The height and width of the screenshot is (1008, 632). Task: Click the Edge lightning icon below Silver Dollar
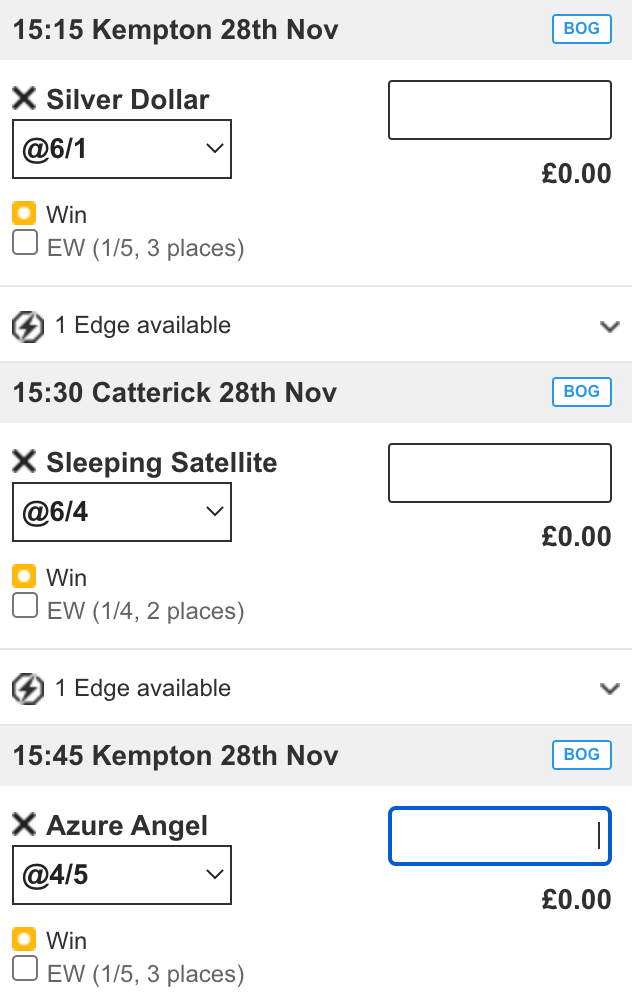coord(27,326)
